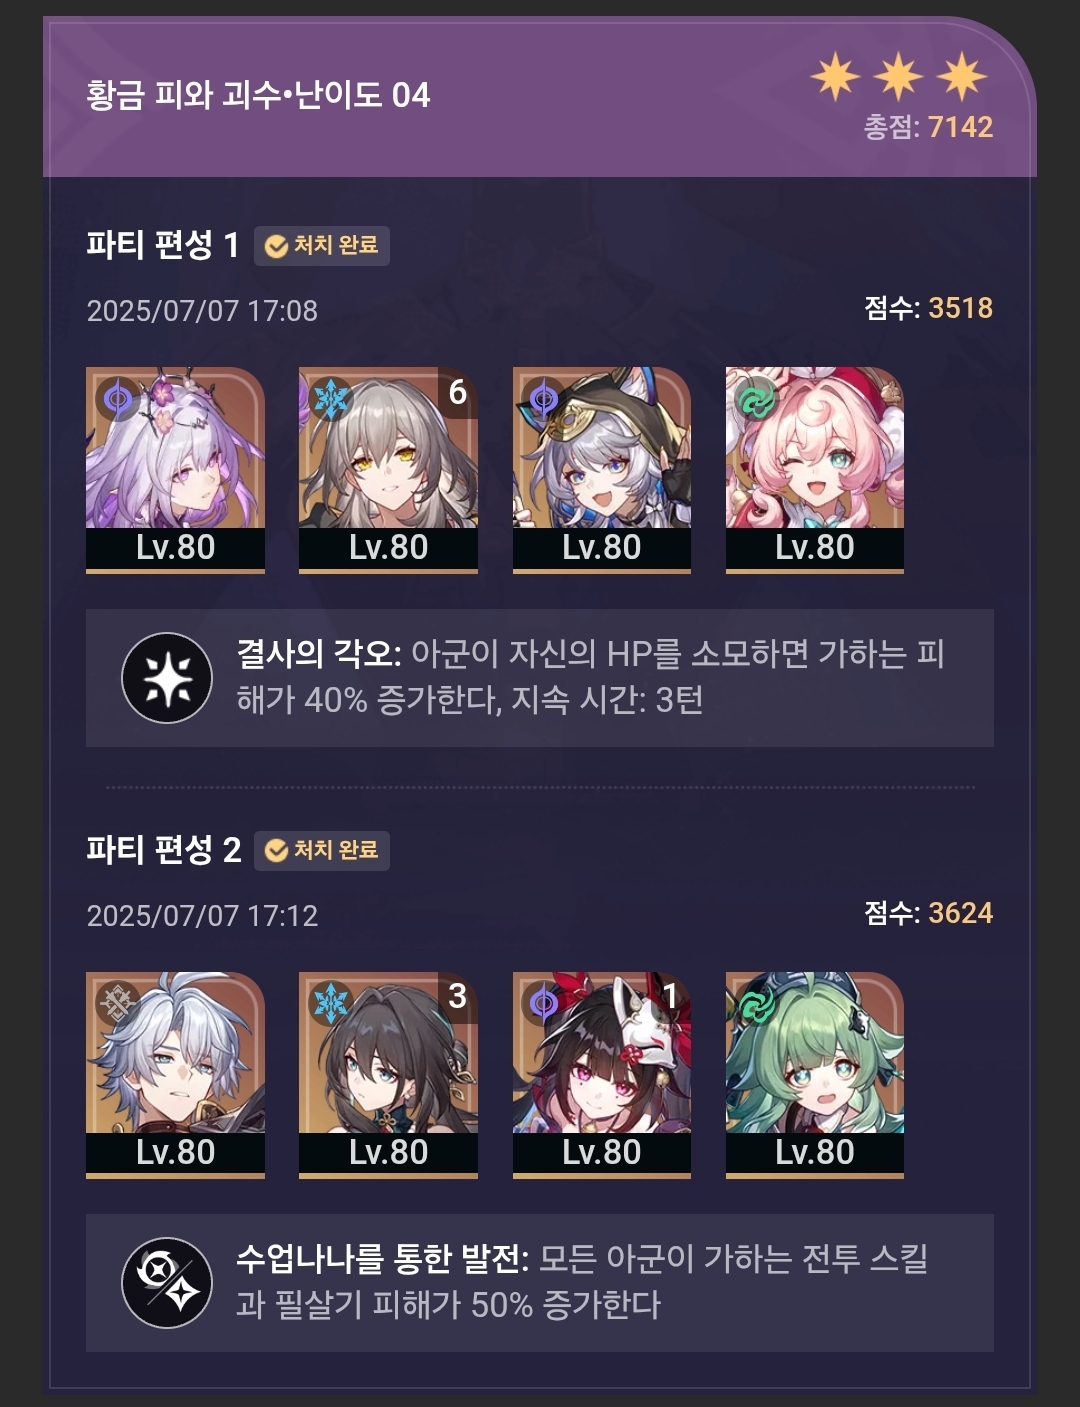Click the 처치 완료 badge for party 2
The image size is (1080, 1407).
pos(321,851)
